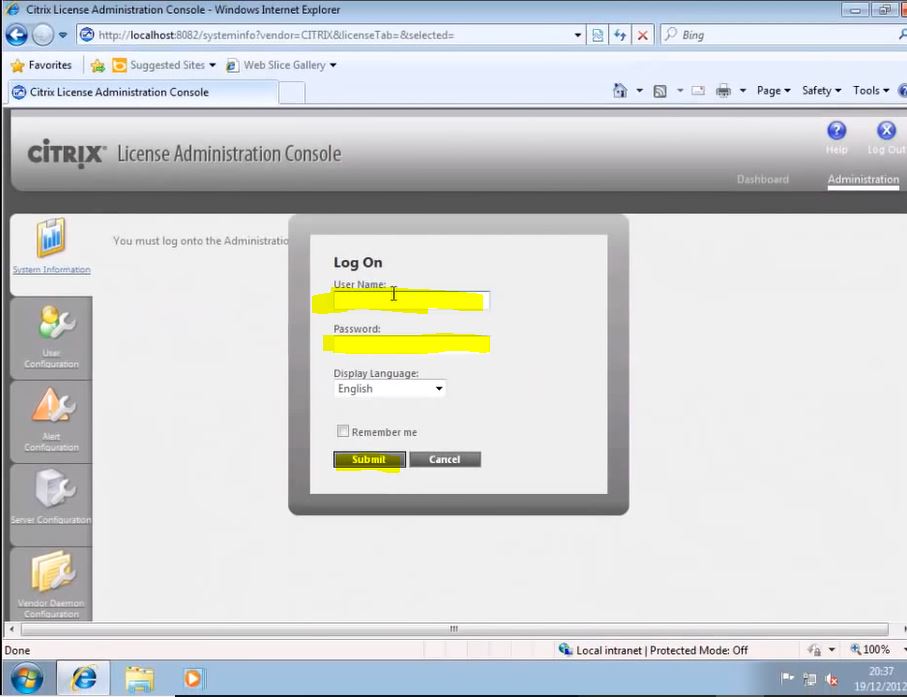Click the muted volume speaker tray icon

point(832,680)
